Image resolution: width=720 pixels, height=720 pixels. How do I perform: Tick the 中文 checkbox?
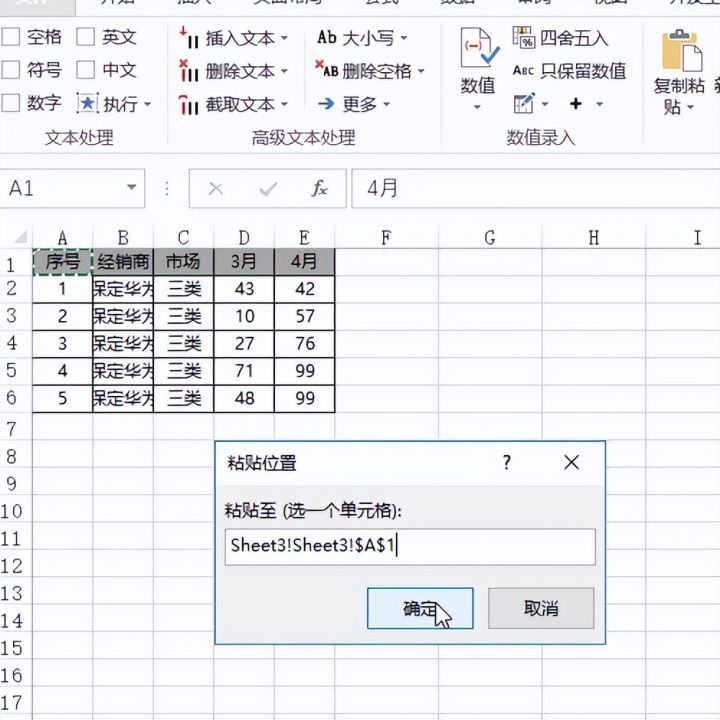click(x=85, y=70)
